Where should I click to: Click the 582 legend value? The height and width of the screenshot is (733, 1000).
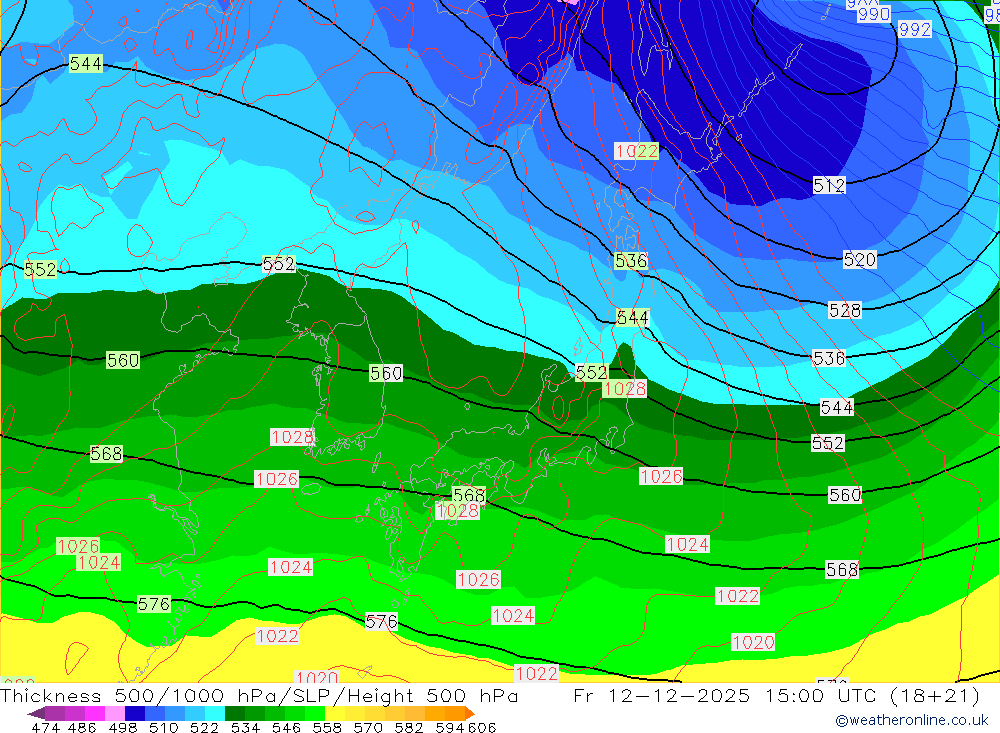point(408,727)
